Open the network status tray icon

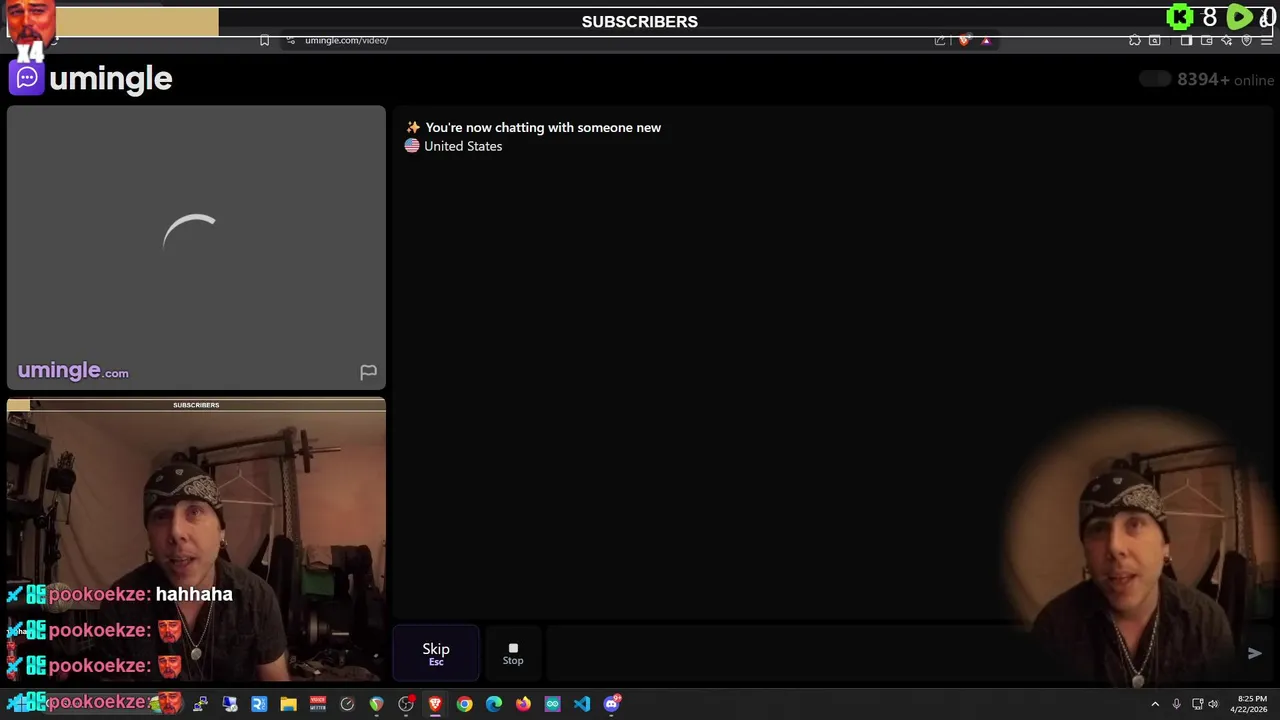click(x=1197, y=704)
